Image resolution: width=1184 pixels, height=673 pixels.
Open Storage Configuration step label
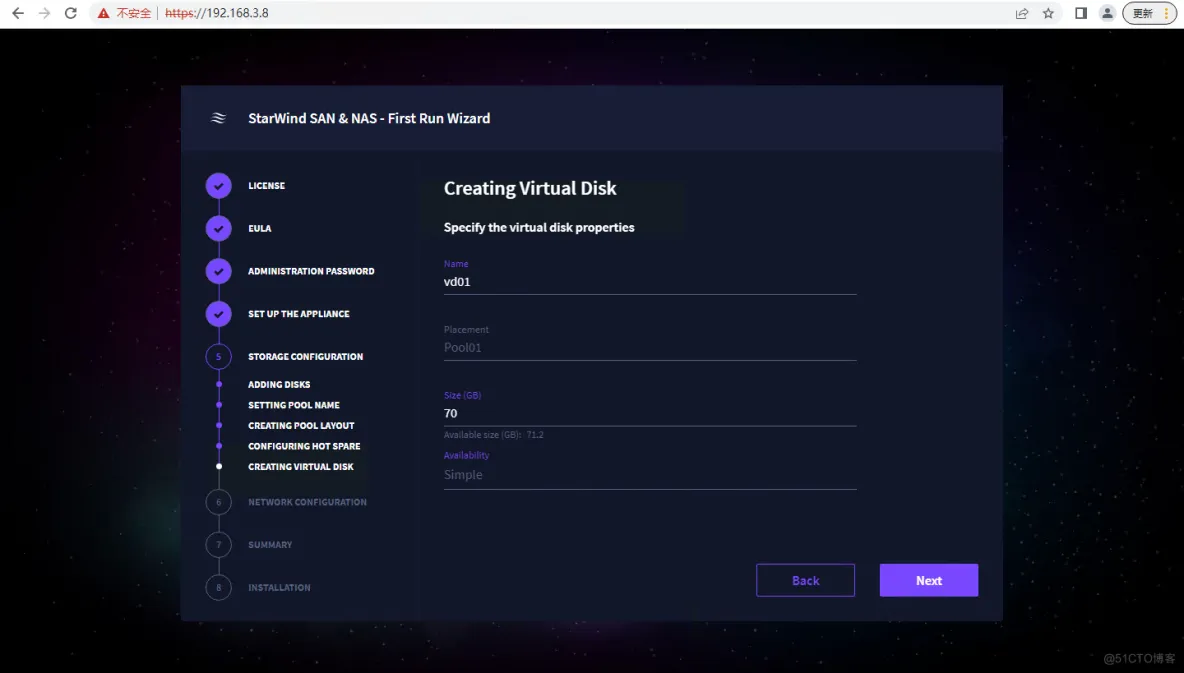point(306,357)
